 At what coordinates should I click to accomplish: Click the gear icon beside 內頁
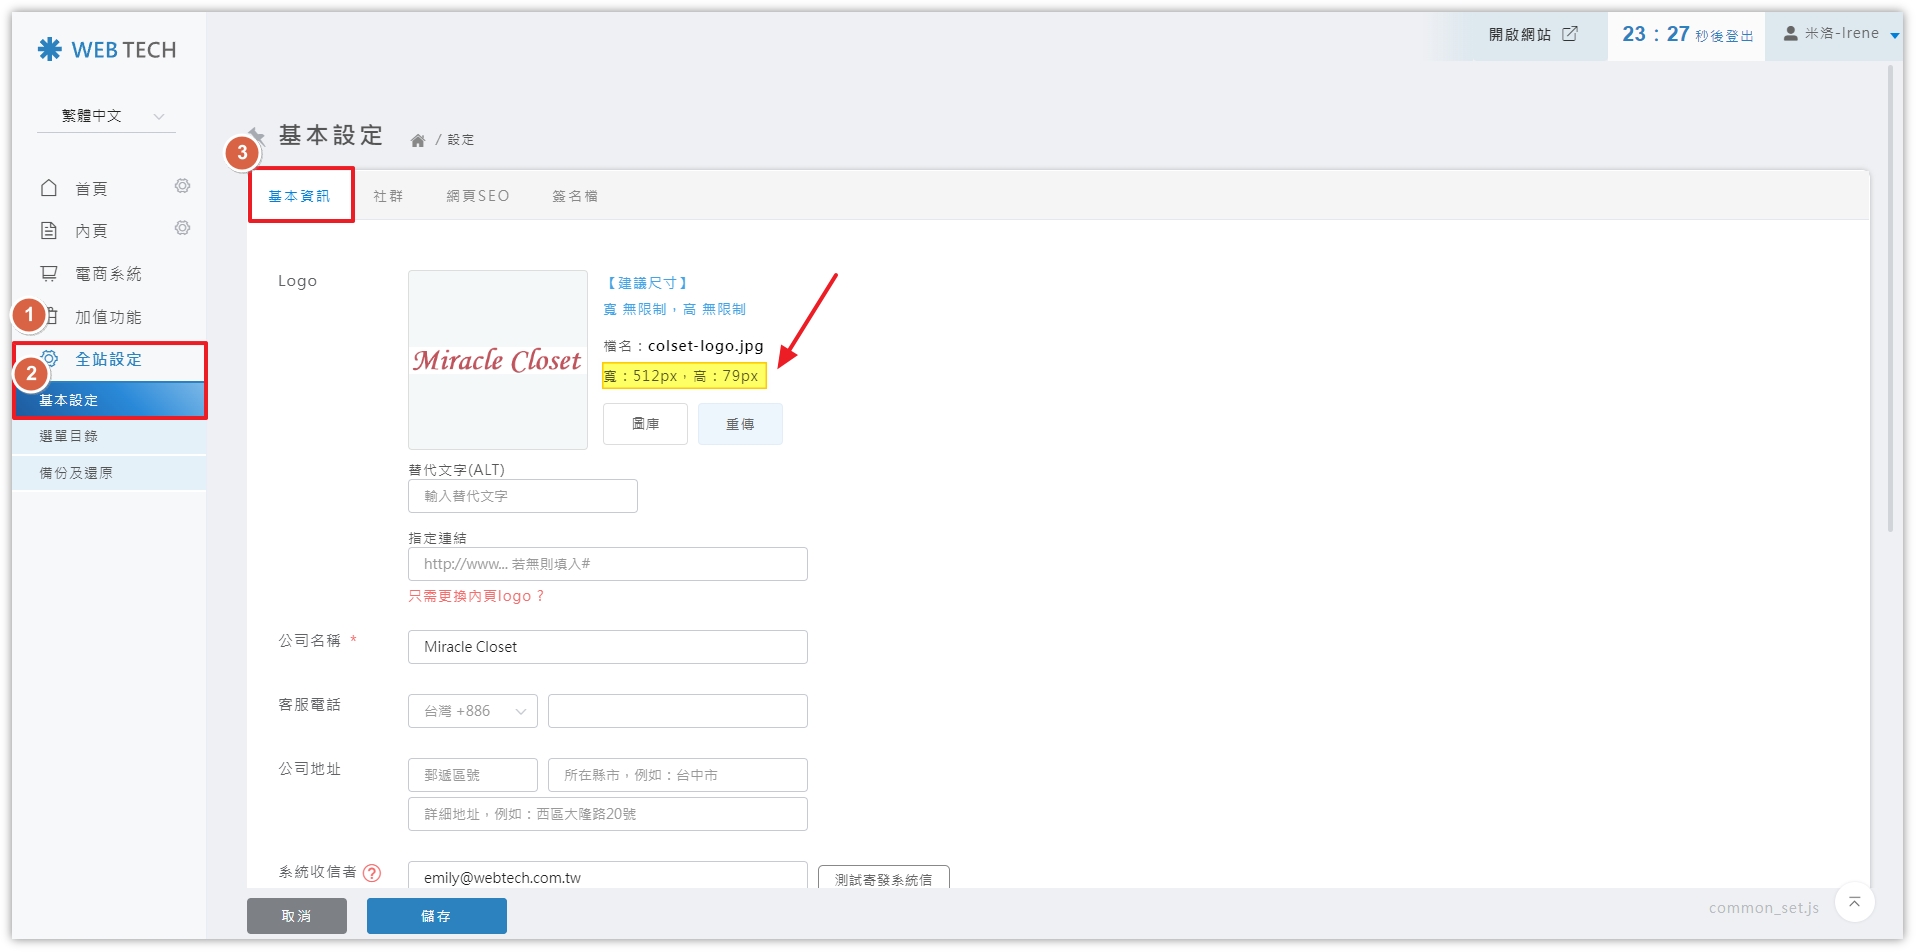click(182, 228)
